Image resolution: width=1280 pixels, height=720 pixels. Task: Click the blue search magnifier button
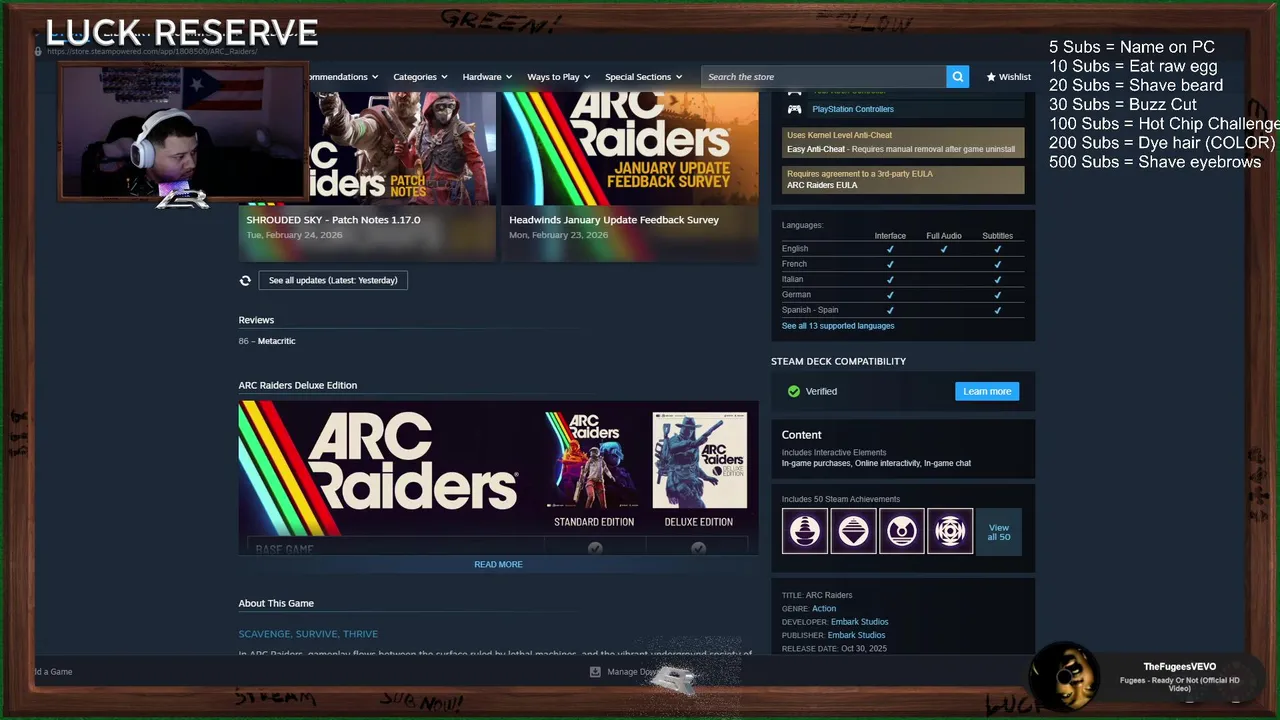click(957, 77)
